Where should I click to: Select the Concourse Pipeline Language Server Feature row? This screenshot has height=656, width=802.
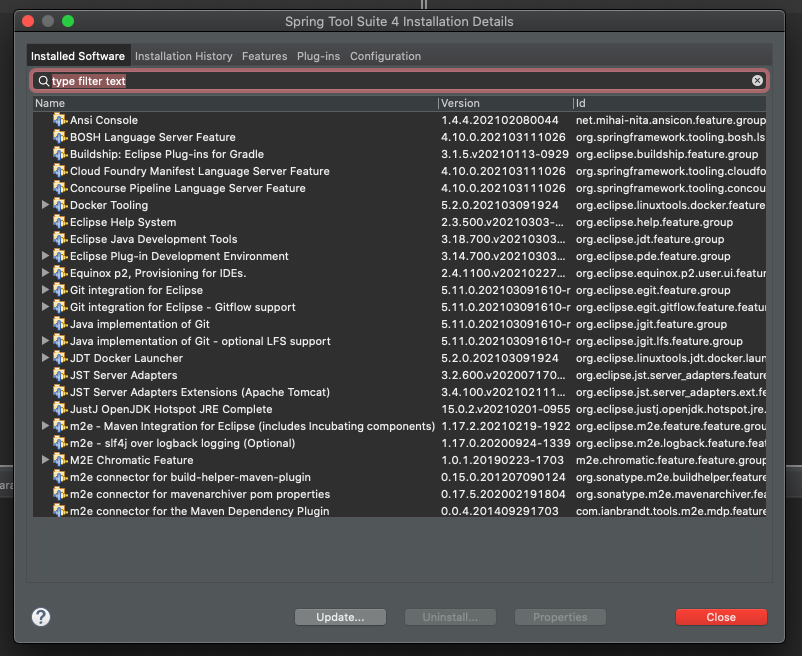click(x=399, y=188)
